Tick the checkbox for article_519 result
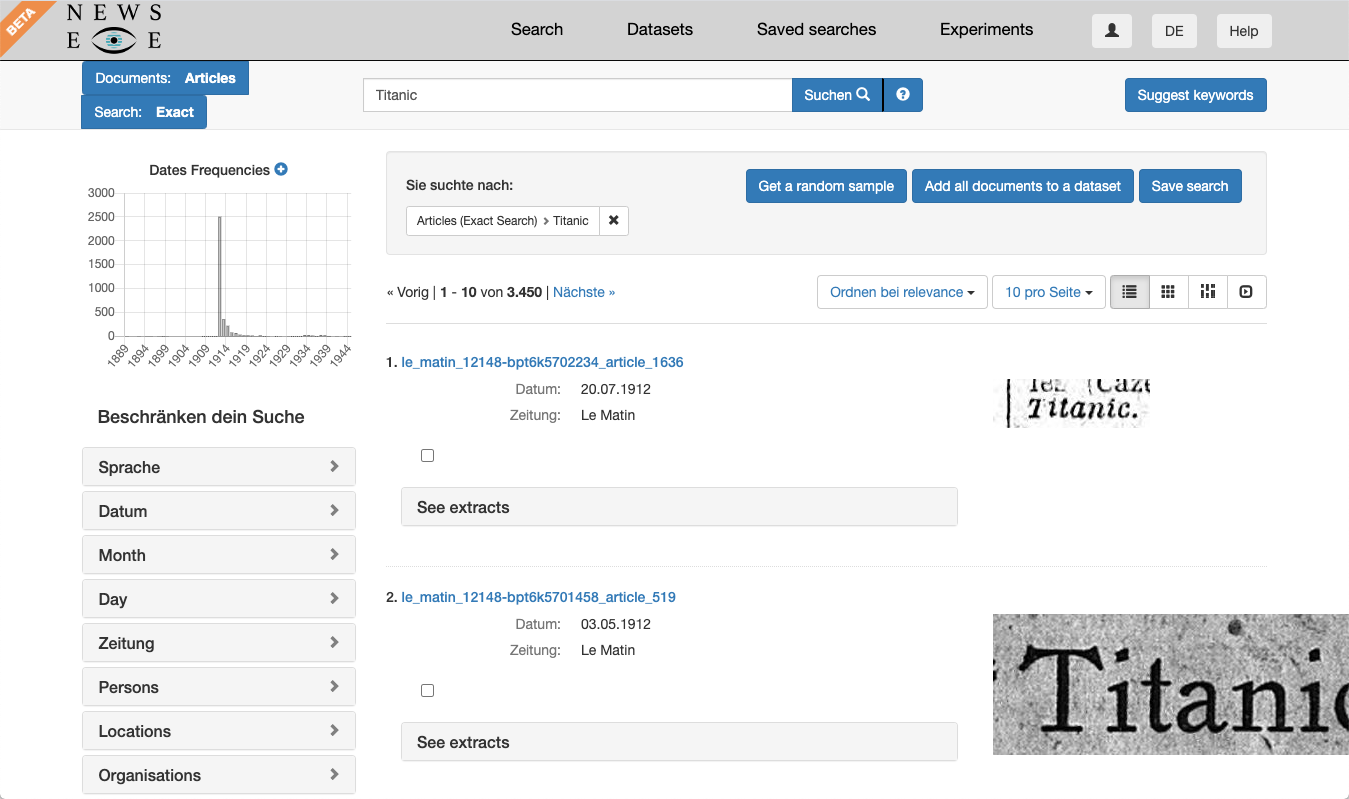1349x799 pixels. click(428, 691)
